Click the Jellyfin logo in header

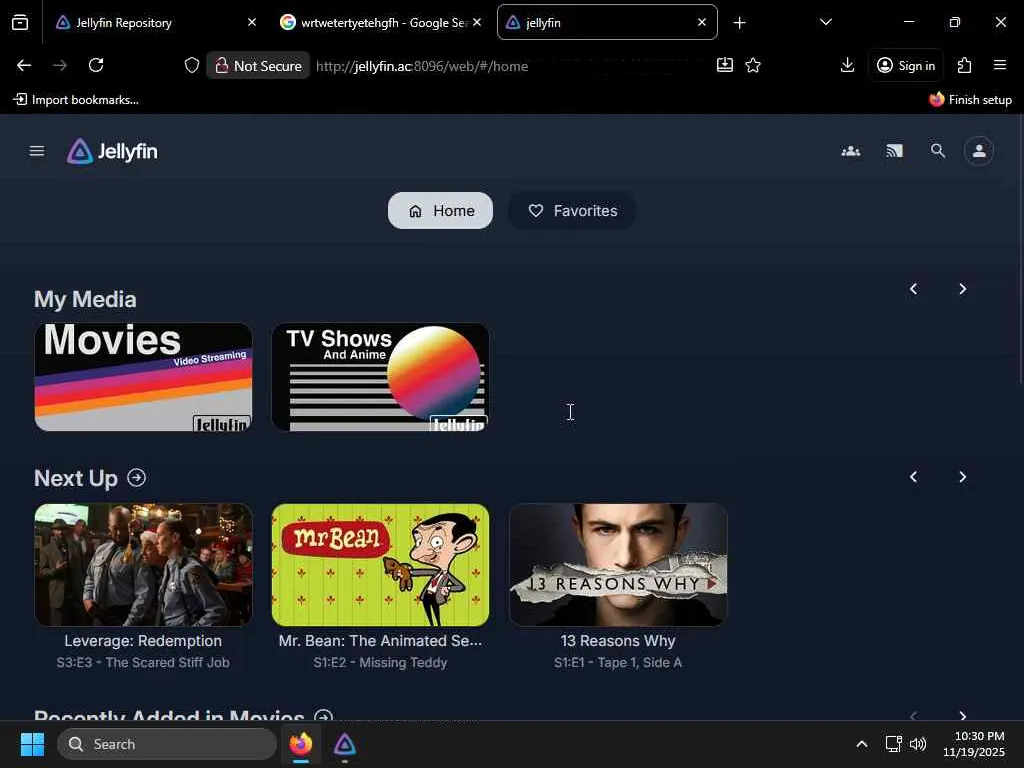[112, 152]
